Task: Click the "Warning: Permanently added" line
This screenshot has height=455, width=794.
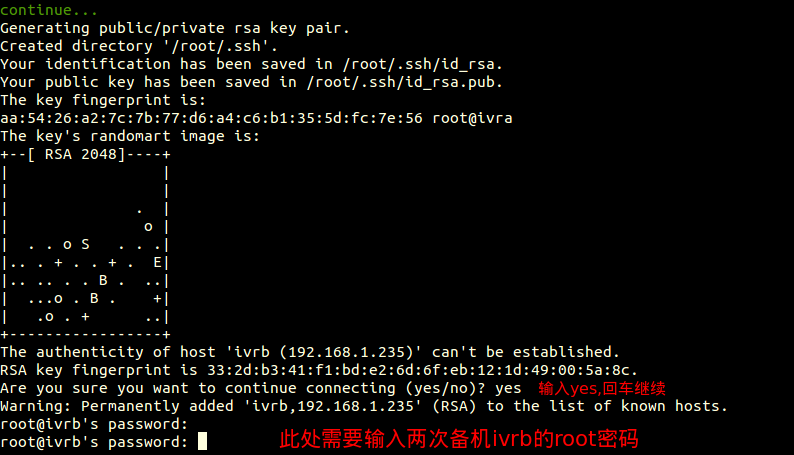Action: (364, 406)
